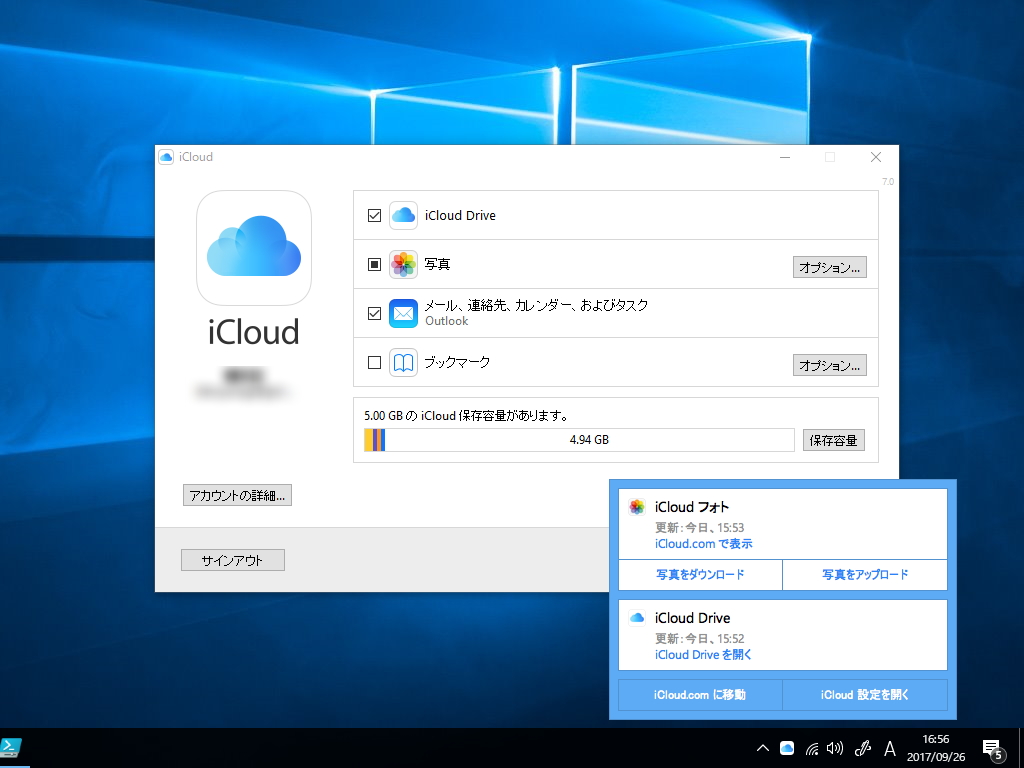Viewport: 1024px width, 768px height.
Task: Uncheck the iCloud Drive checkbox
Action: tap(375, 215)
